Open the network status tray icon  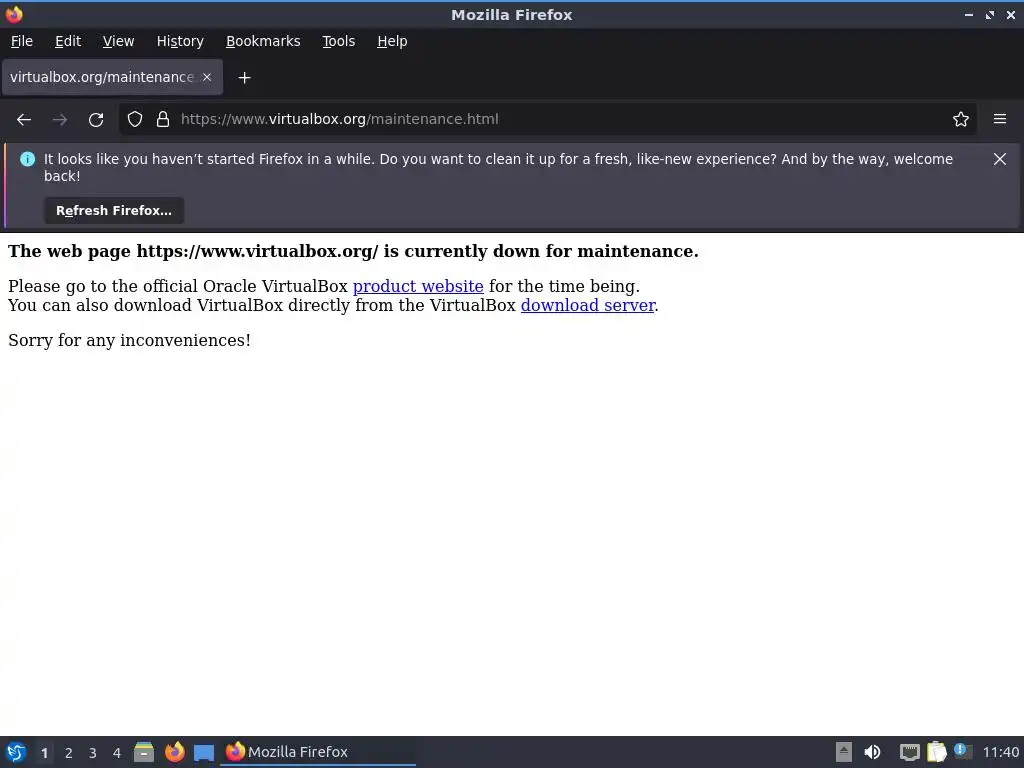point(909,753)
